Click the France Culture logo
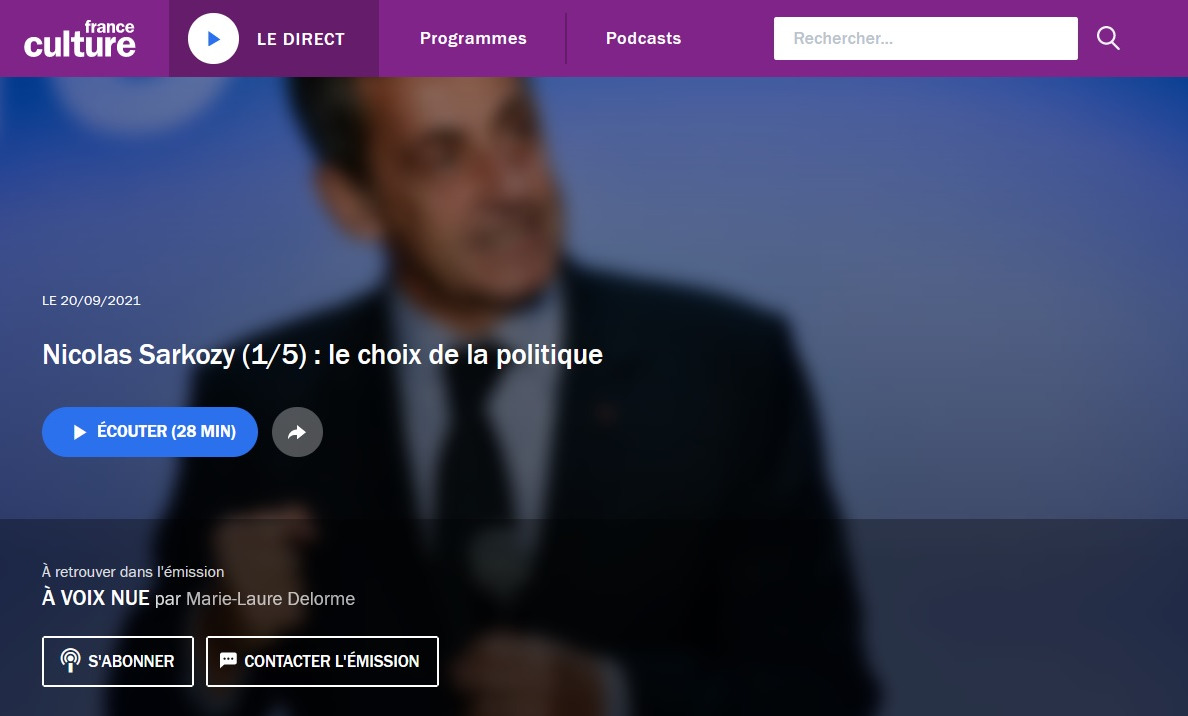The height and width of the screenshot is (716, 1188). coord(80,39)
